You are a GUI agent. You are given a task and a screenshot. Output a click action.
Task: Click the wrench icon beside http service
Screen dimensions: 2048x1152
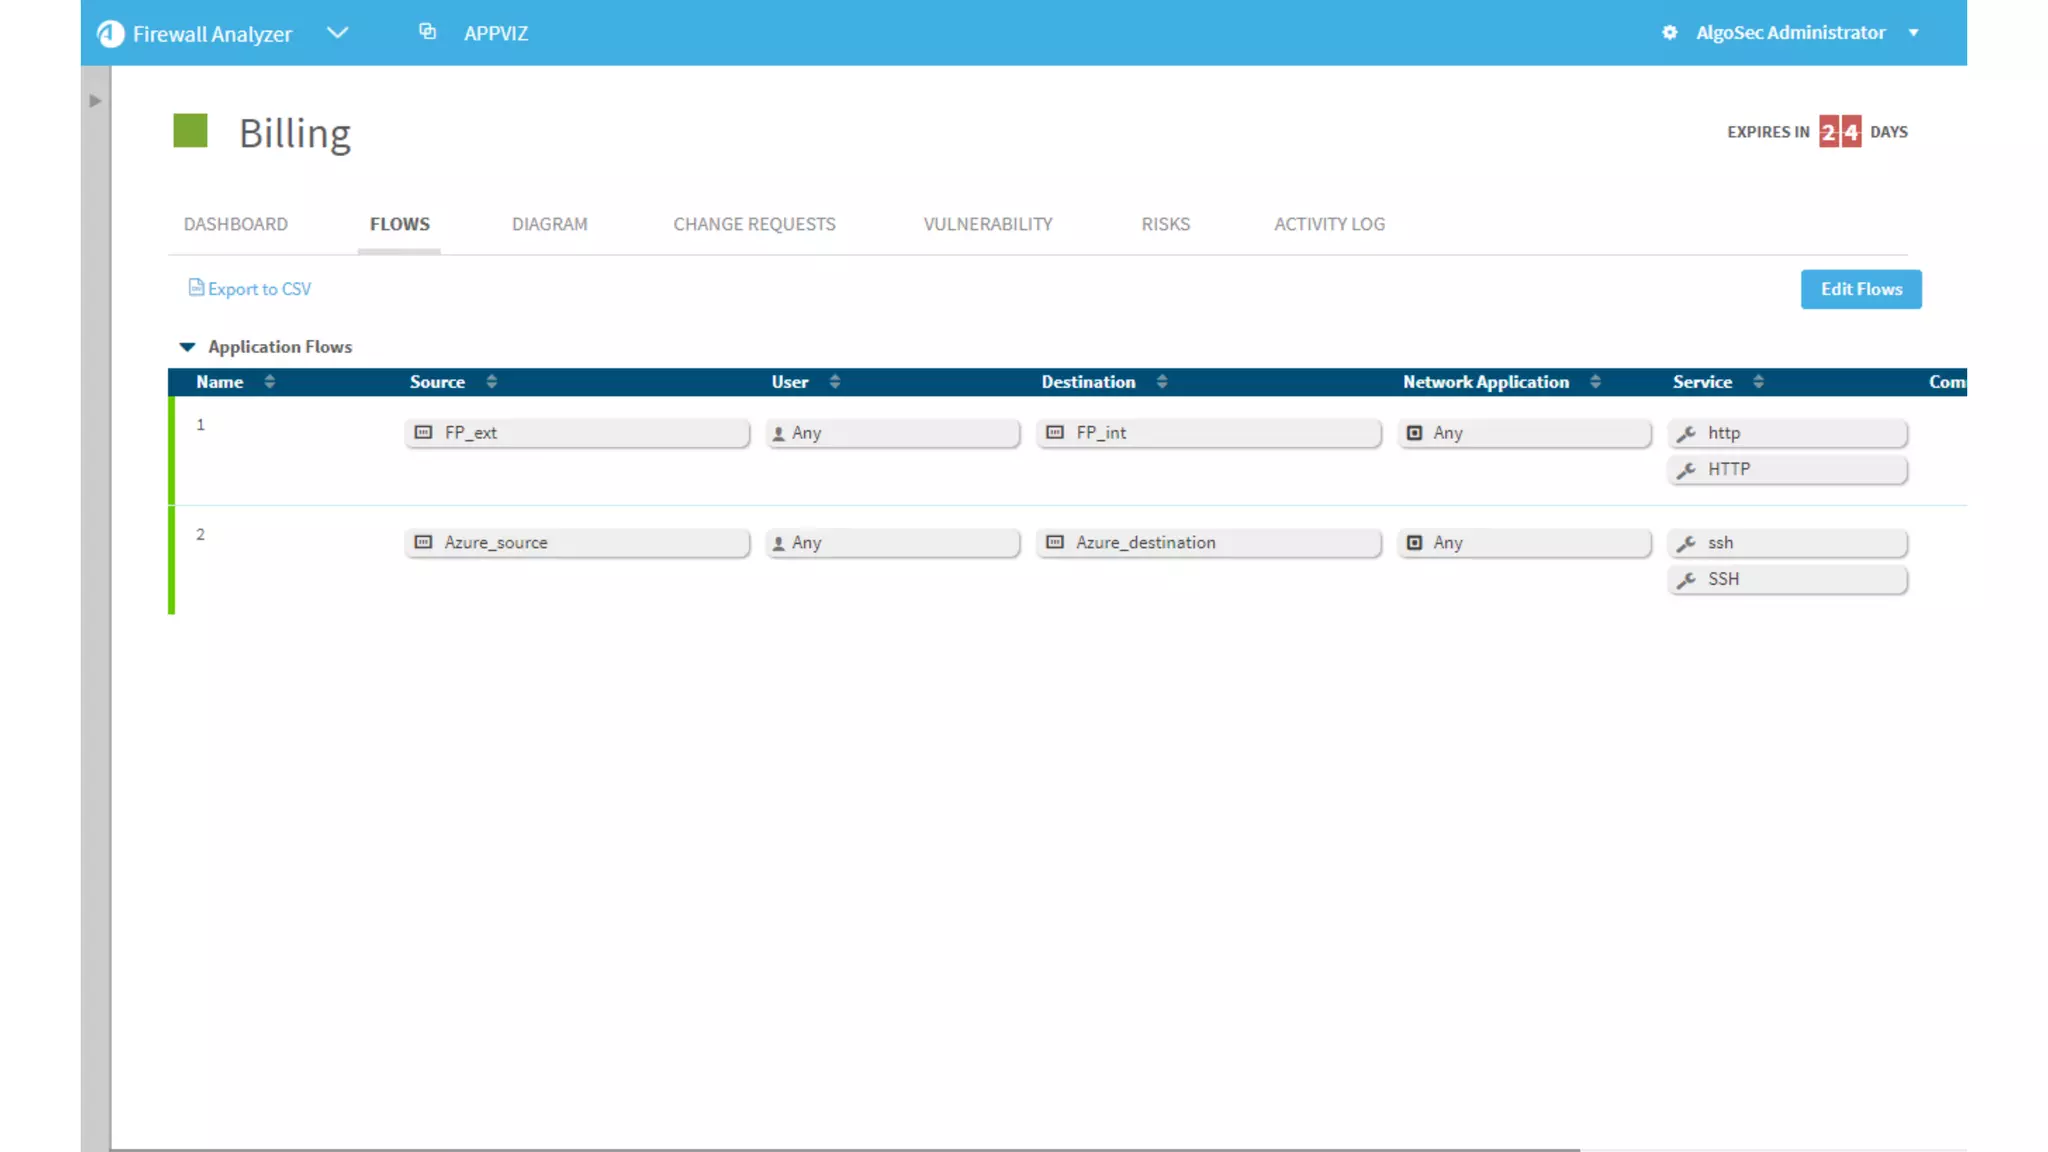tap(1686, 433)
